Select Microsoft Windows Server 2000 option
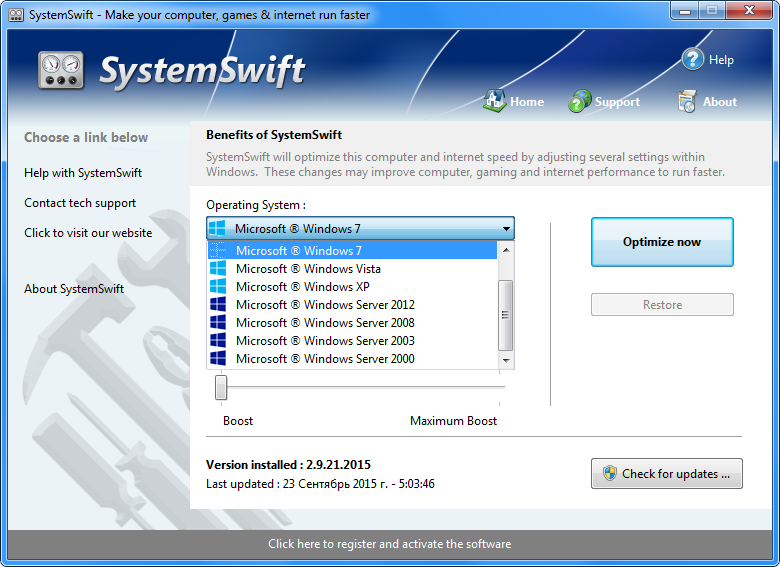Image resolution: width=780 pixels, height=567 pixels. pos(352,359)
